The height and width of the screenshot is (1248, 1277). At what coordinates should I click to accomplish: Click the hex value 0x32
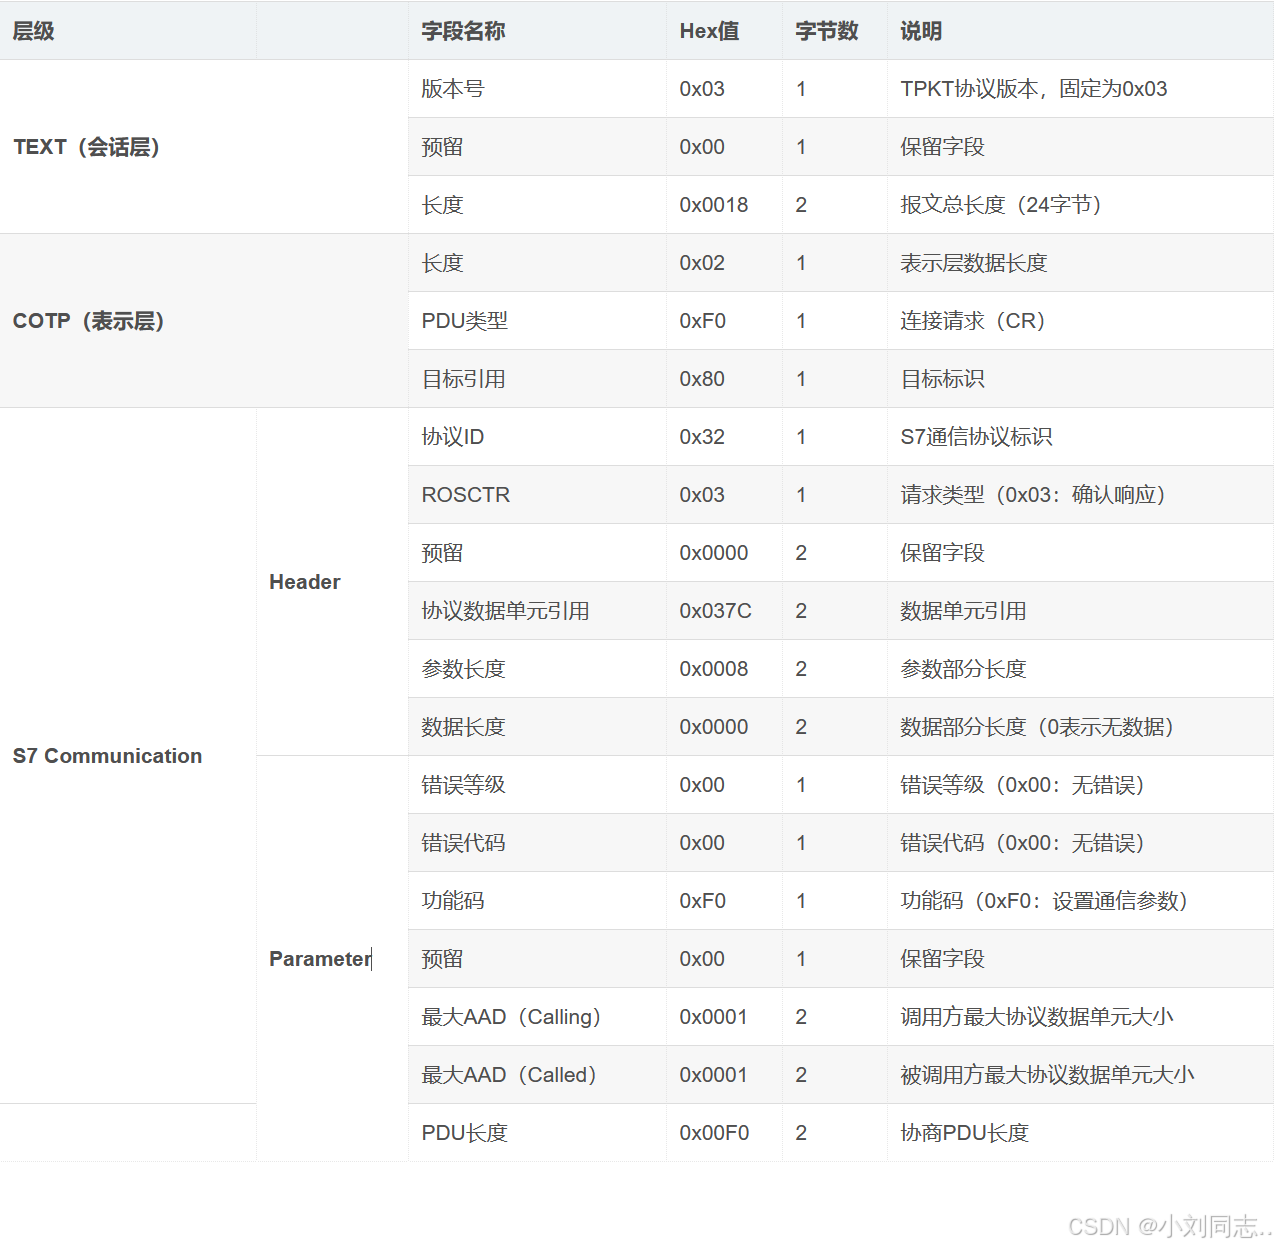point(702,437)
